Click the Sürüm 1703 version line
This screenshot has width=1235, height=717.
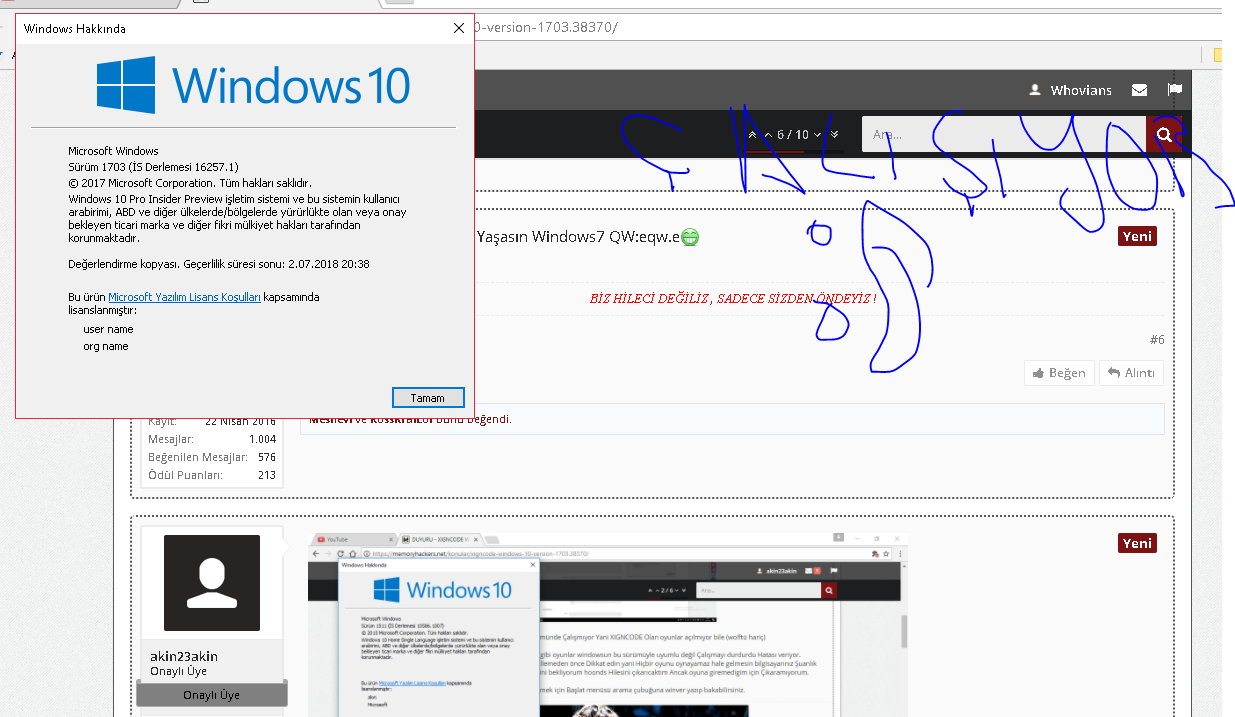click(x=153, y=167)
